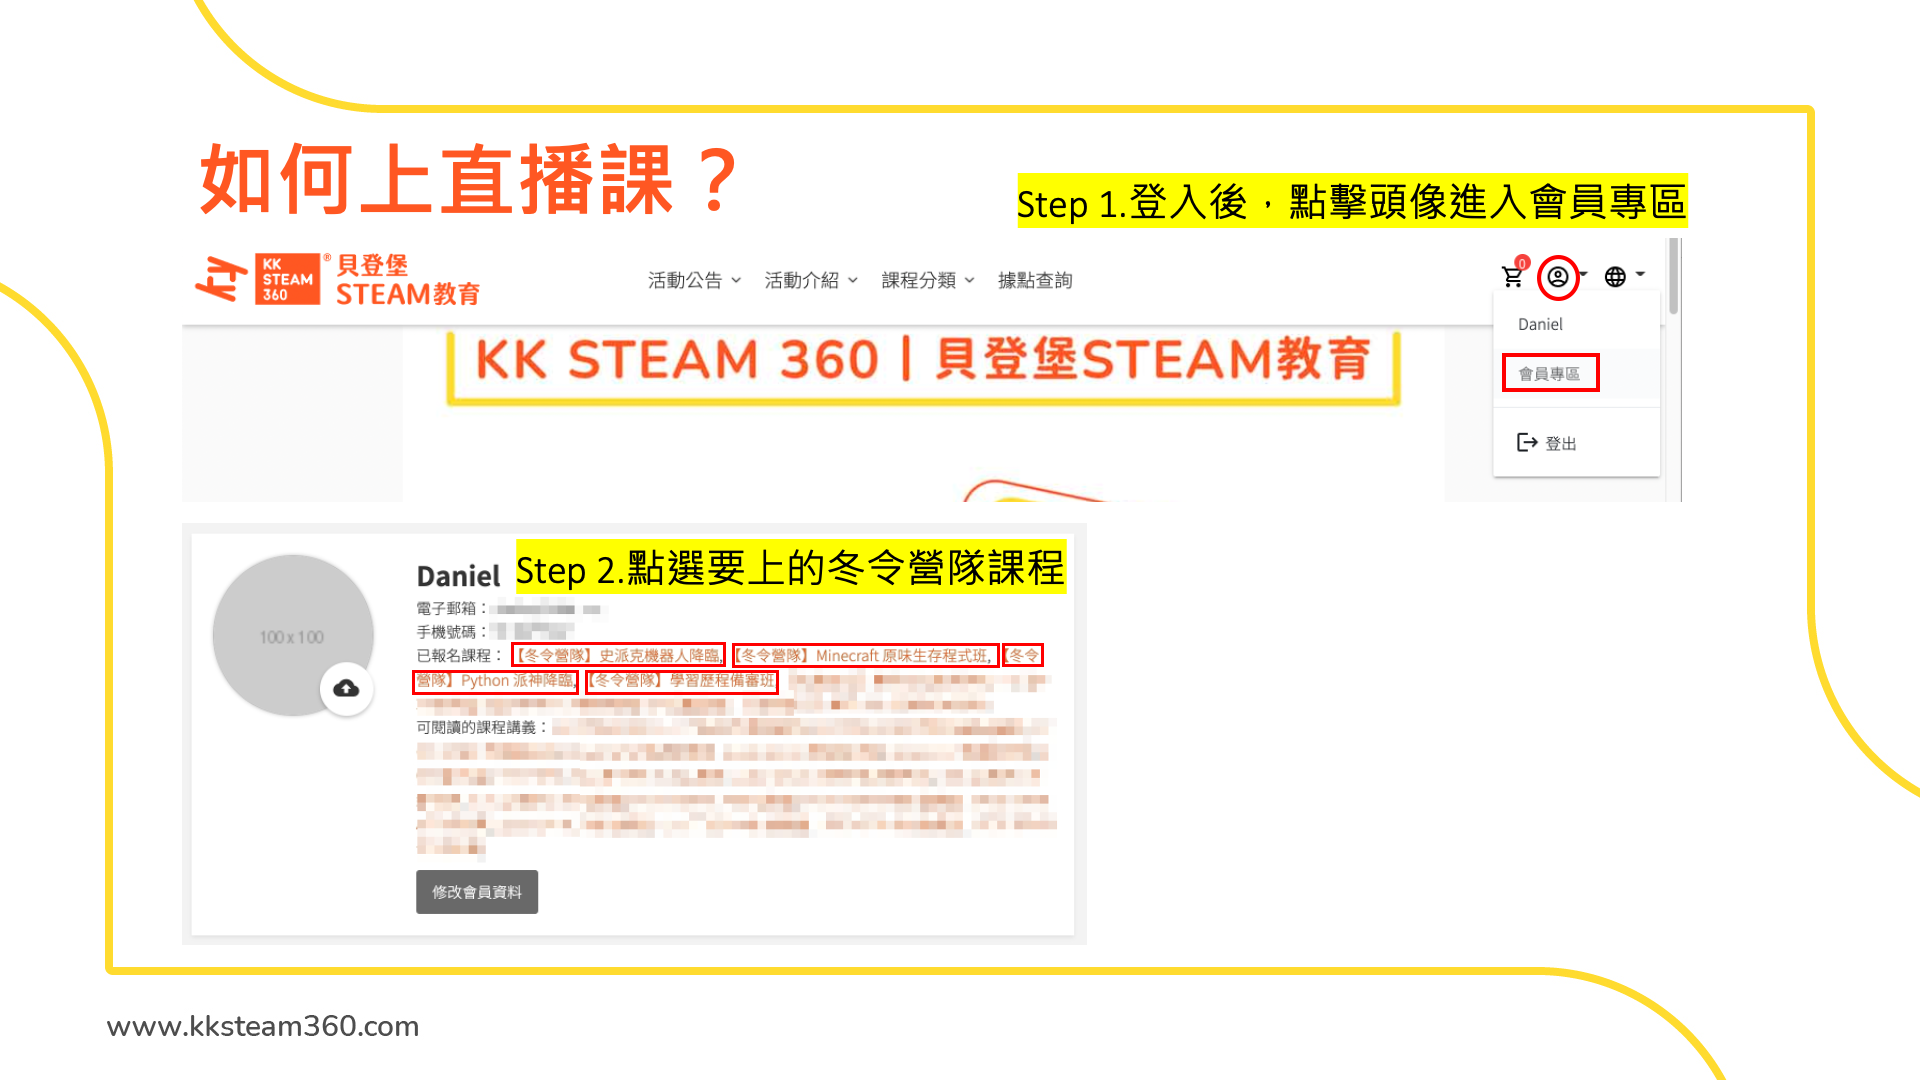
Task: Click the cloud upload avatar icon
Action: [x=346, y=688]
